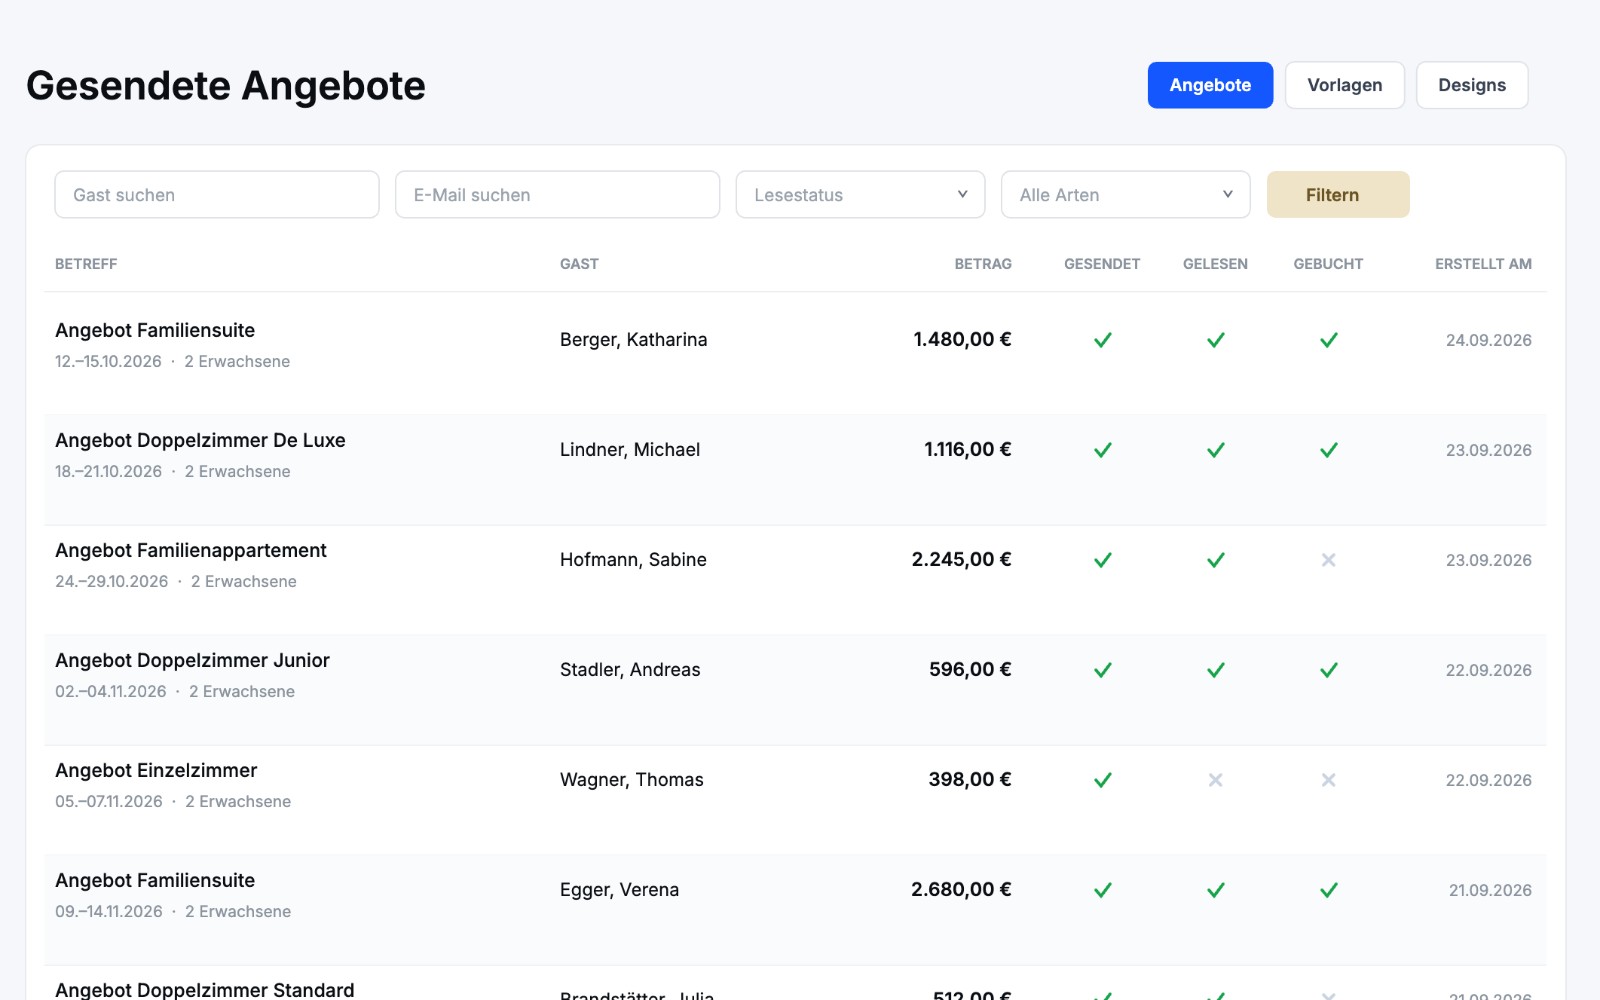Click creation date 21.09.2026 for Egger, Verena
Image resolution: width=1600 pixels, height=1000 pixels.
1490,890
